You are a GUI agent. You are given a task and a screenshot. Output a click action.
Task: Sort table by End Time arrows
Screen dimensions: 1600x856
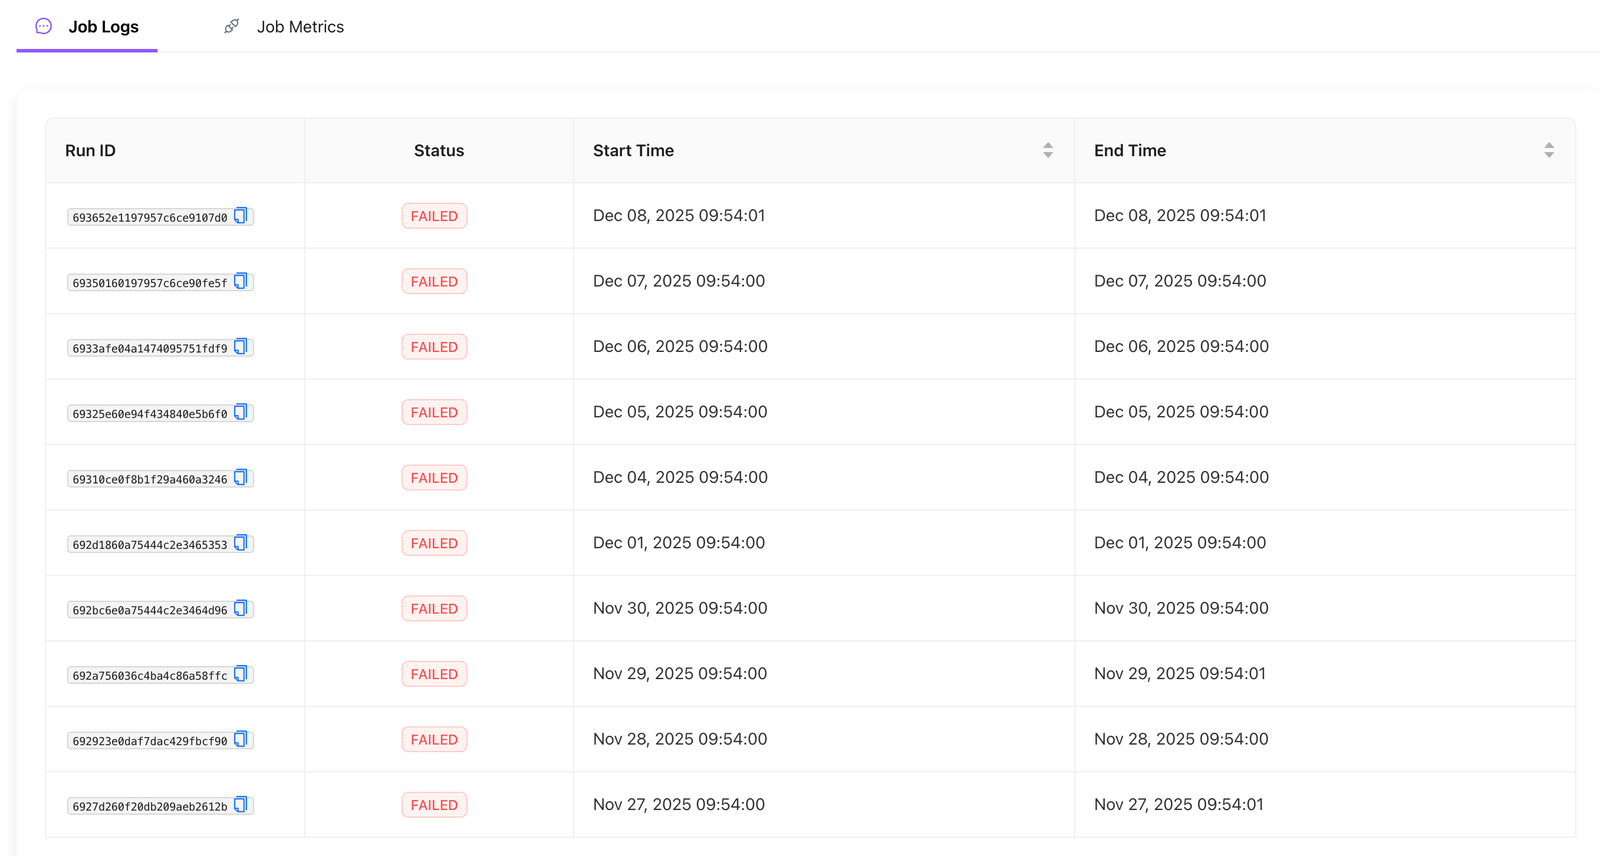click(x=1549, y=150)
